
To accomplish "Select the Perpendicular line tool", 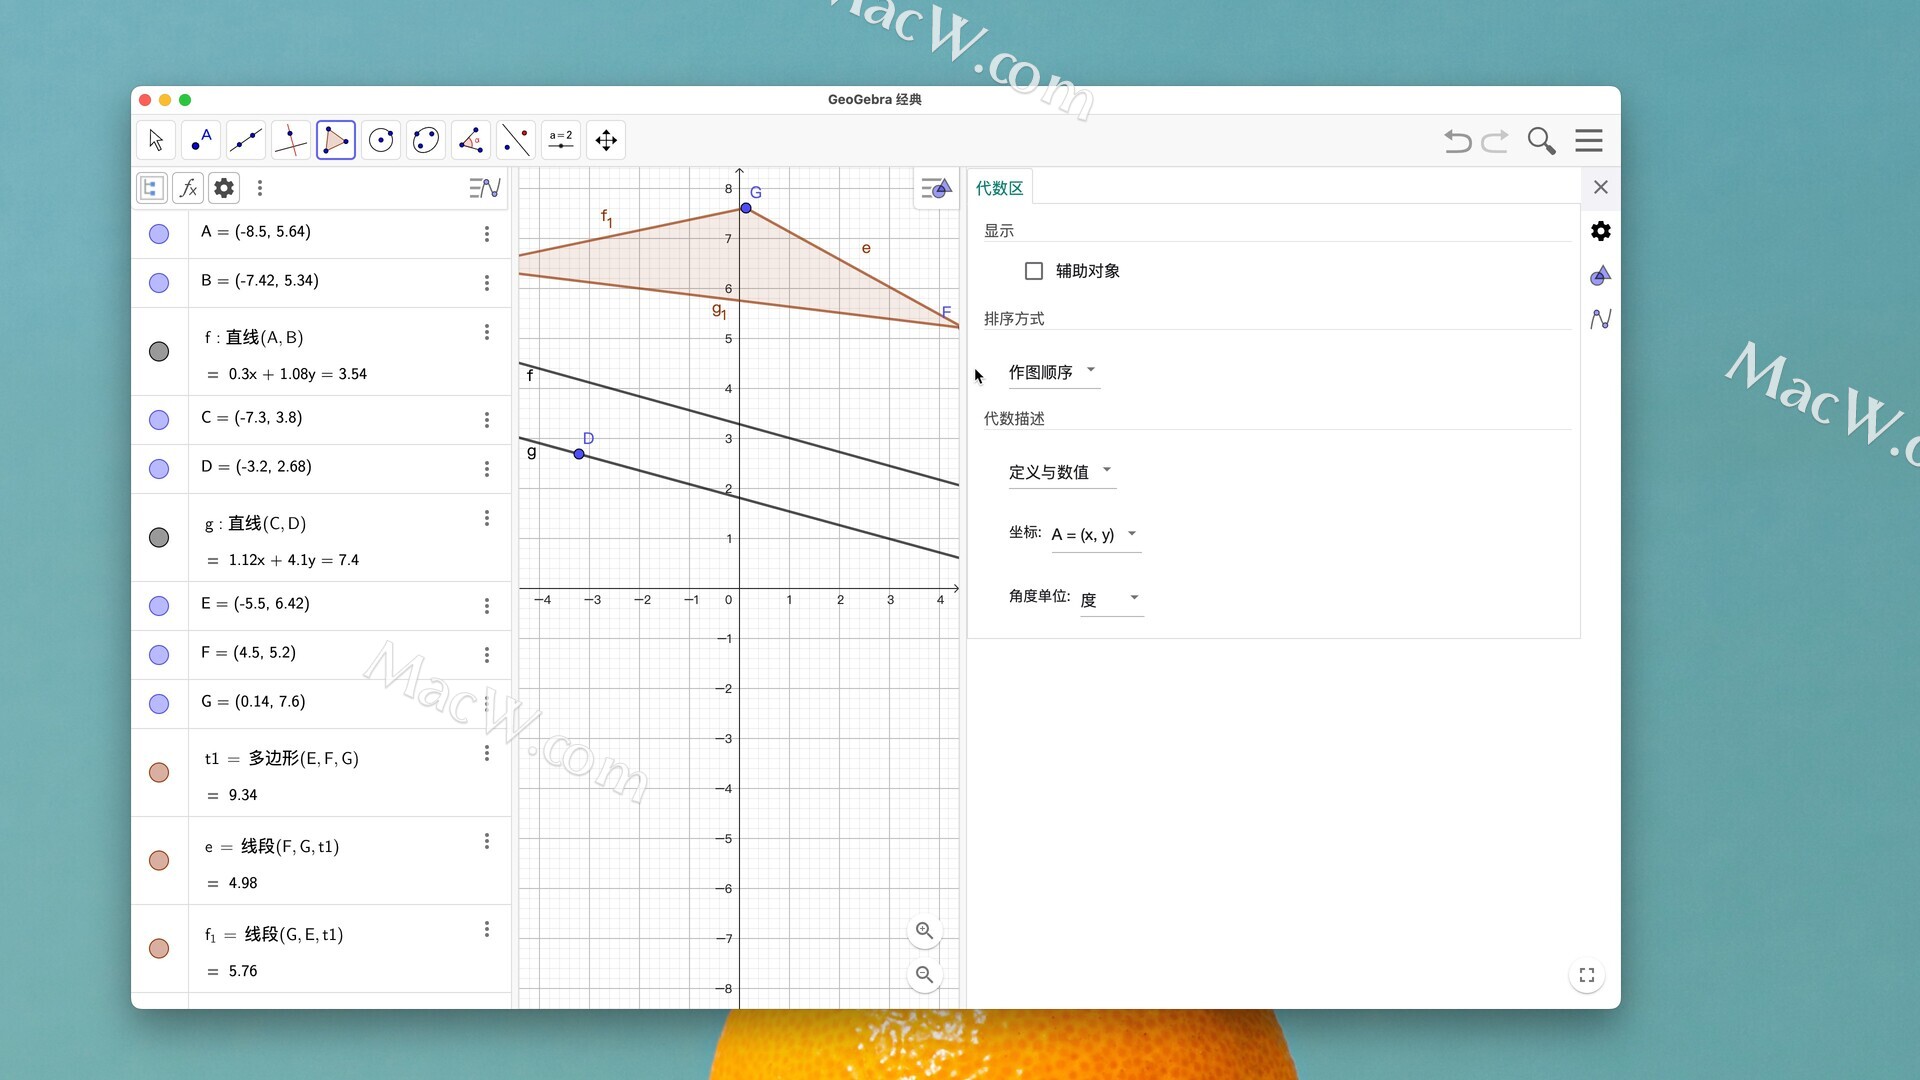I will point(291,140).
